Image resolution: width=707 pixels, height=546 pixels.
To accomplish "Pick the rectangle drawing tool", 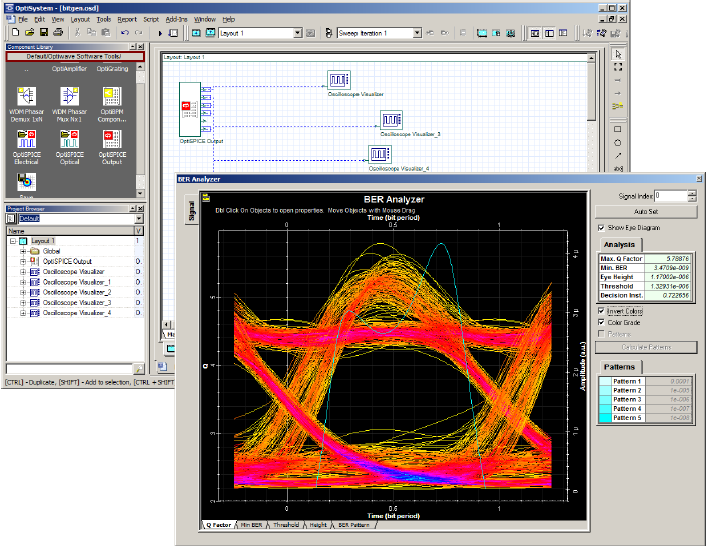I will [617, 129].
